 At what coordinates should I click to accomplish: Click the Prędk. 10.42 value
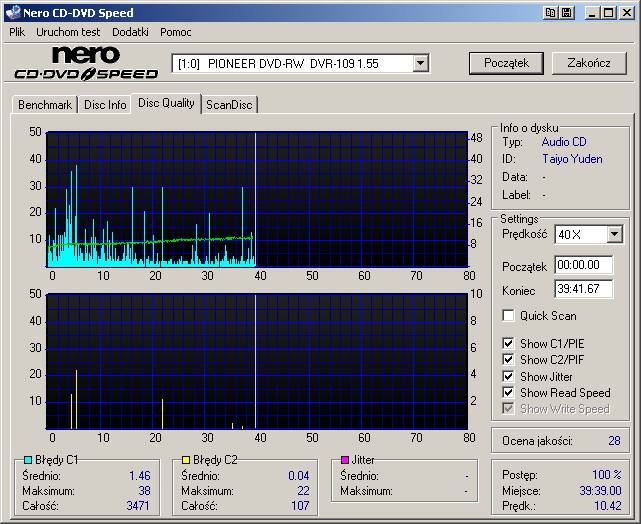607,506
